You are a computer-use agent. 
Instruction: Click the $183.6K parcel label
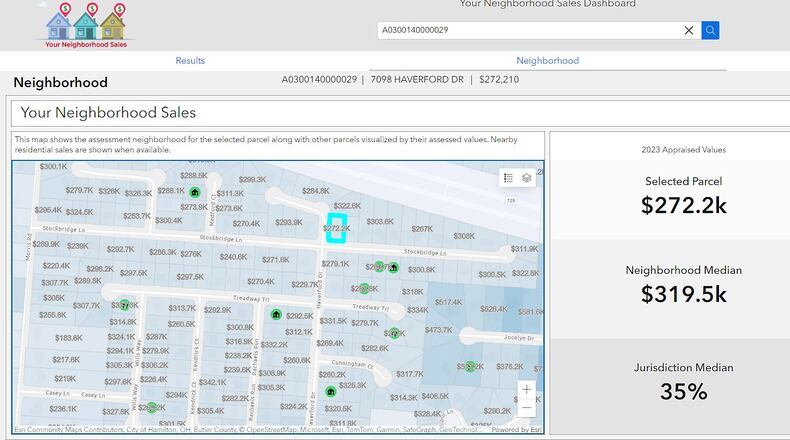69,338
